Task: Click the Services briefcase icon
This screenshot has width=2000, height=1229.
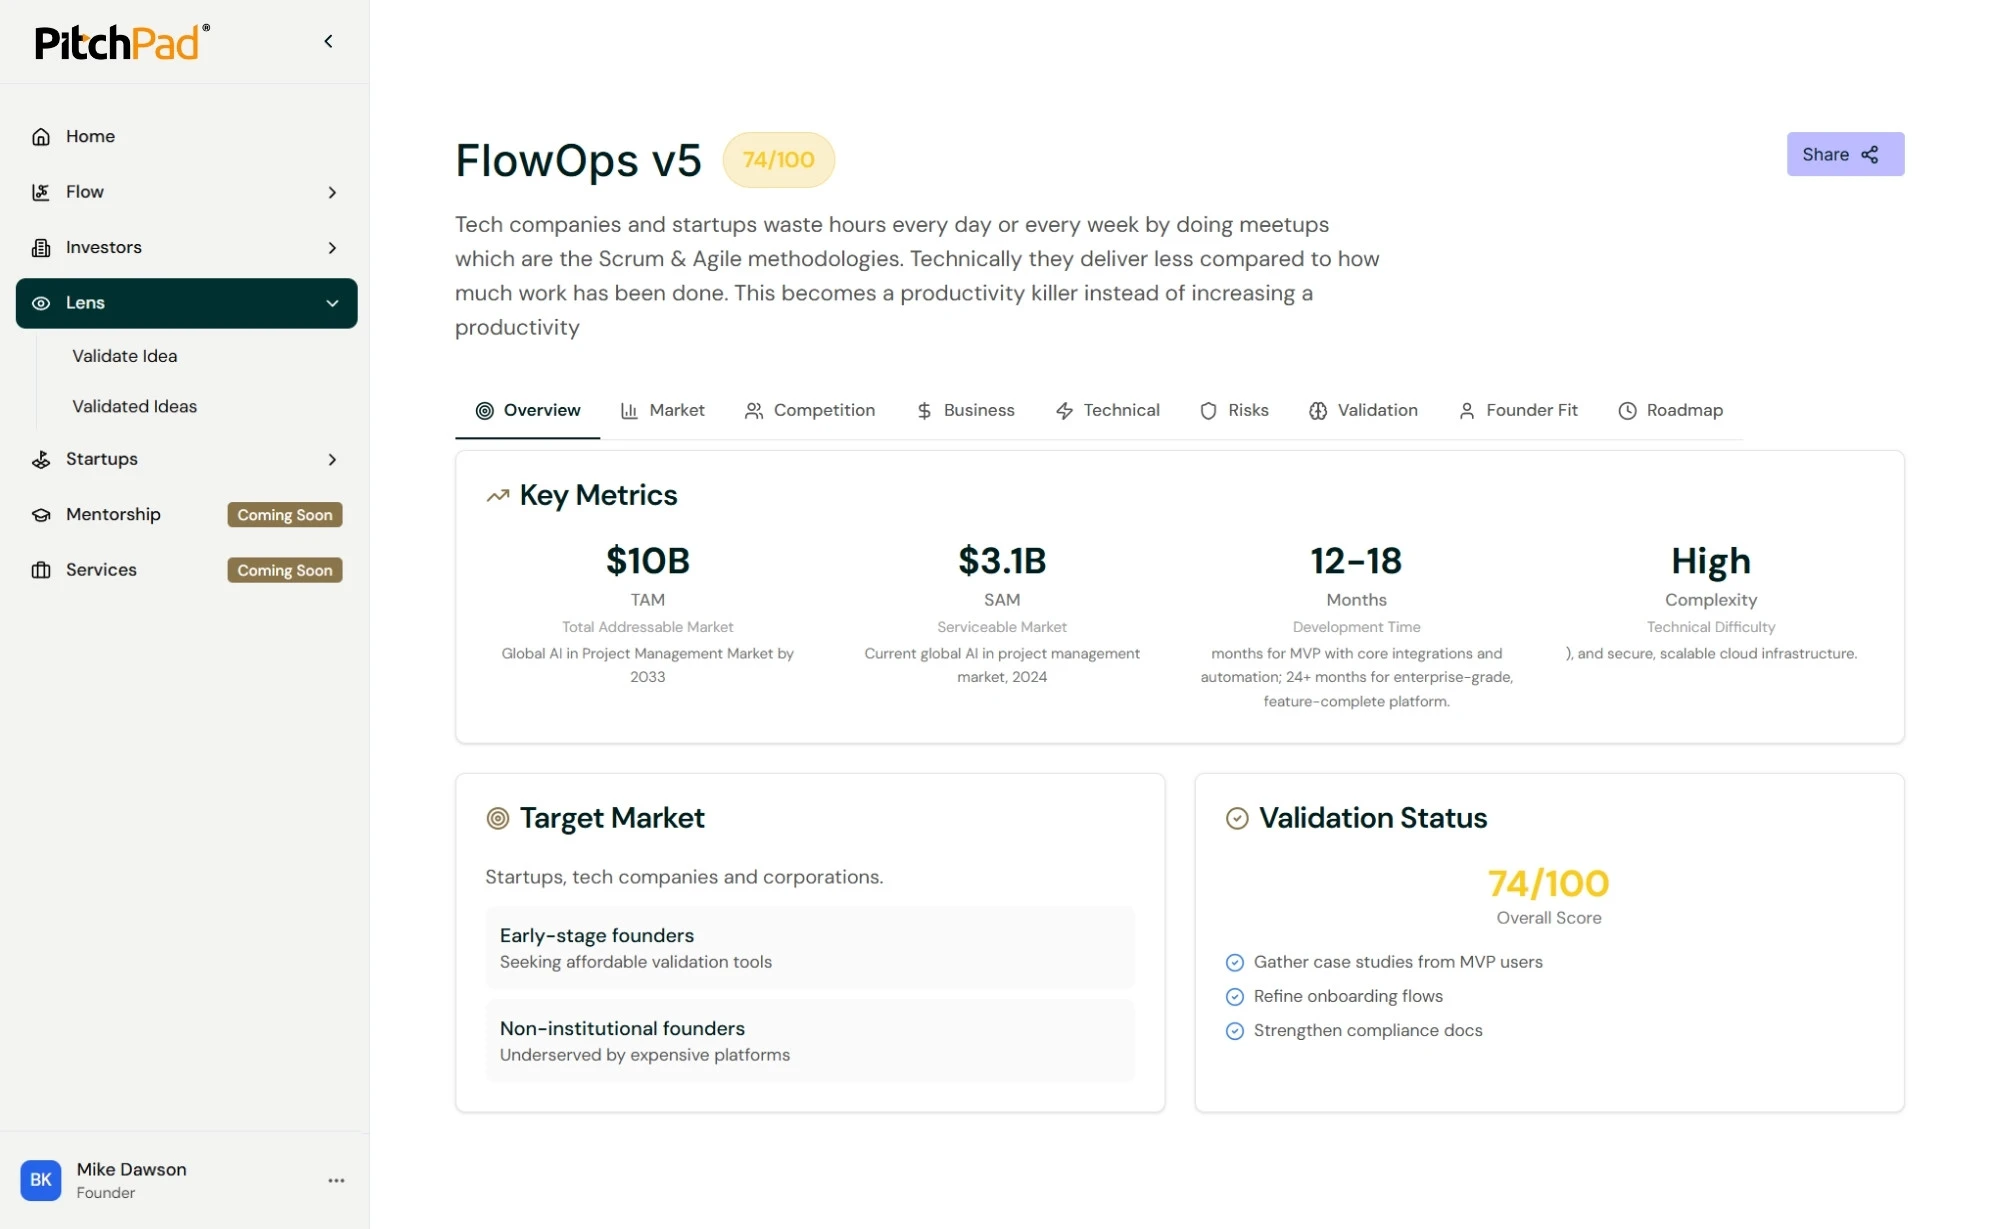Action: click(x=41, y=570)
